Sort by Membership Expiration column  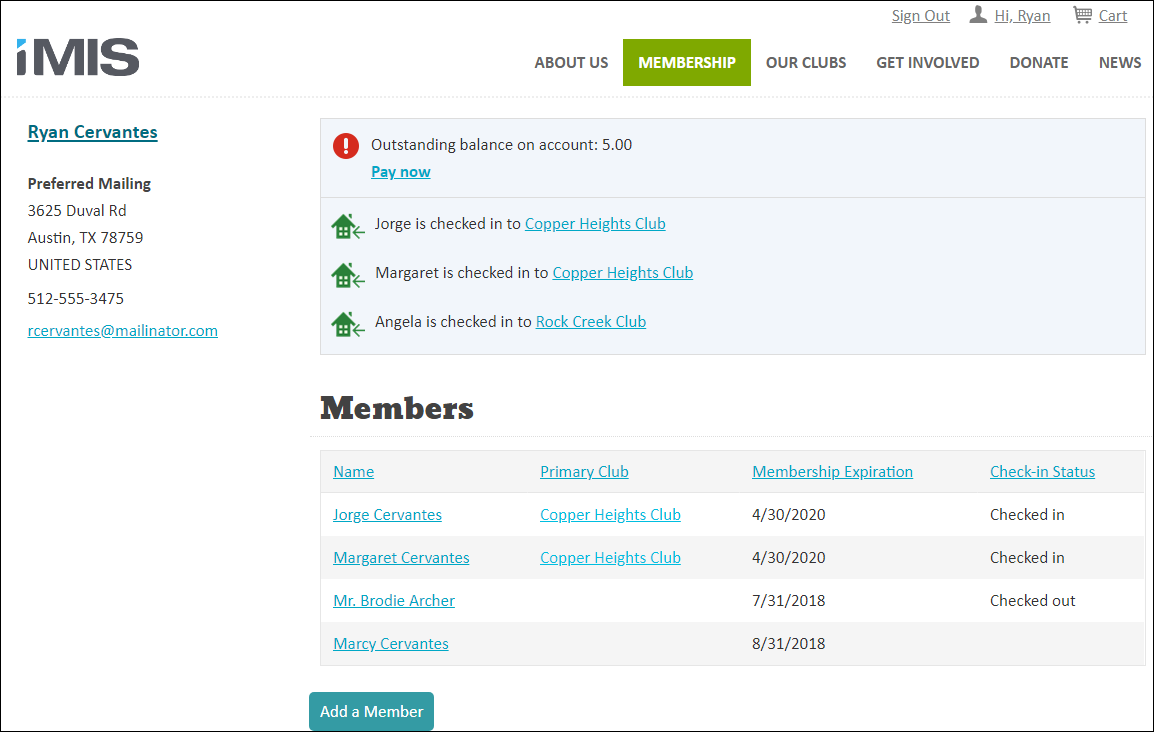click(832, 472)
